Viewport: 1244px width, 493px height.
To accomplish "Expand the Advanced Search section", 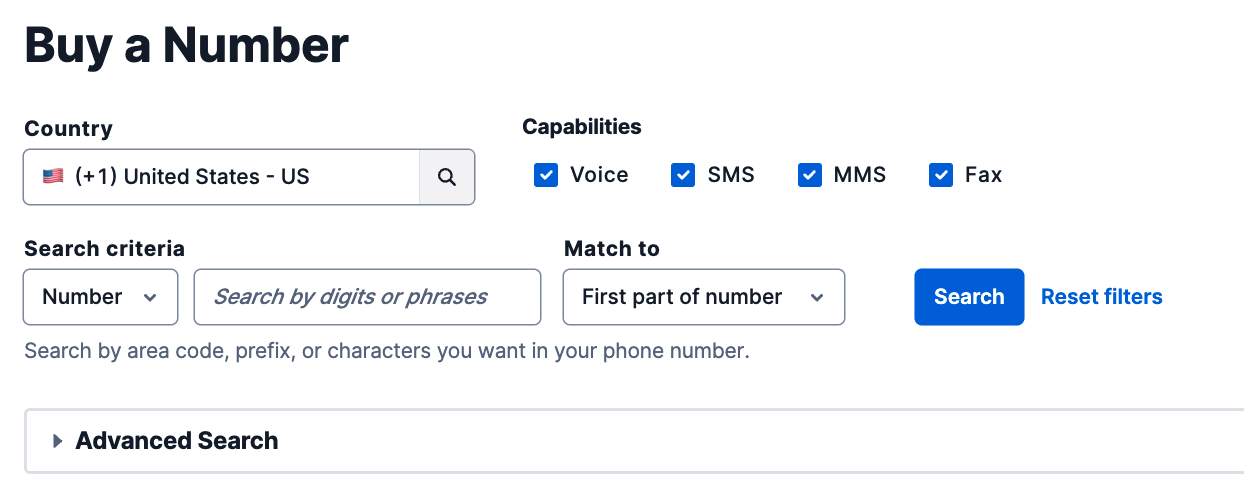I will pyautogui.click(x=177, y=441).
